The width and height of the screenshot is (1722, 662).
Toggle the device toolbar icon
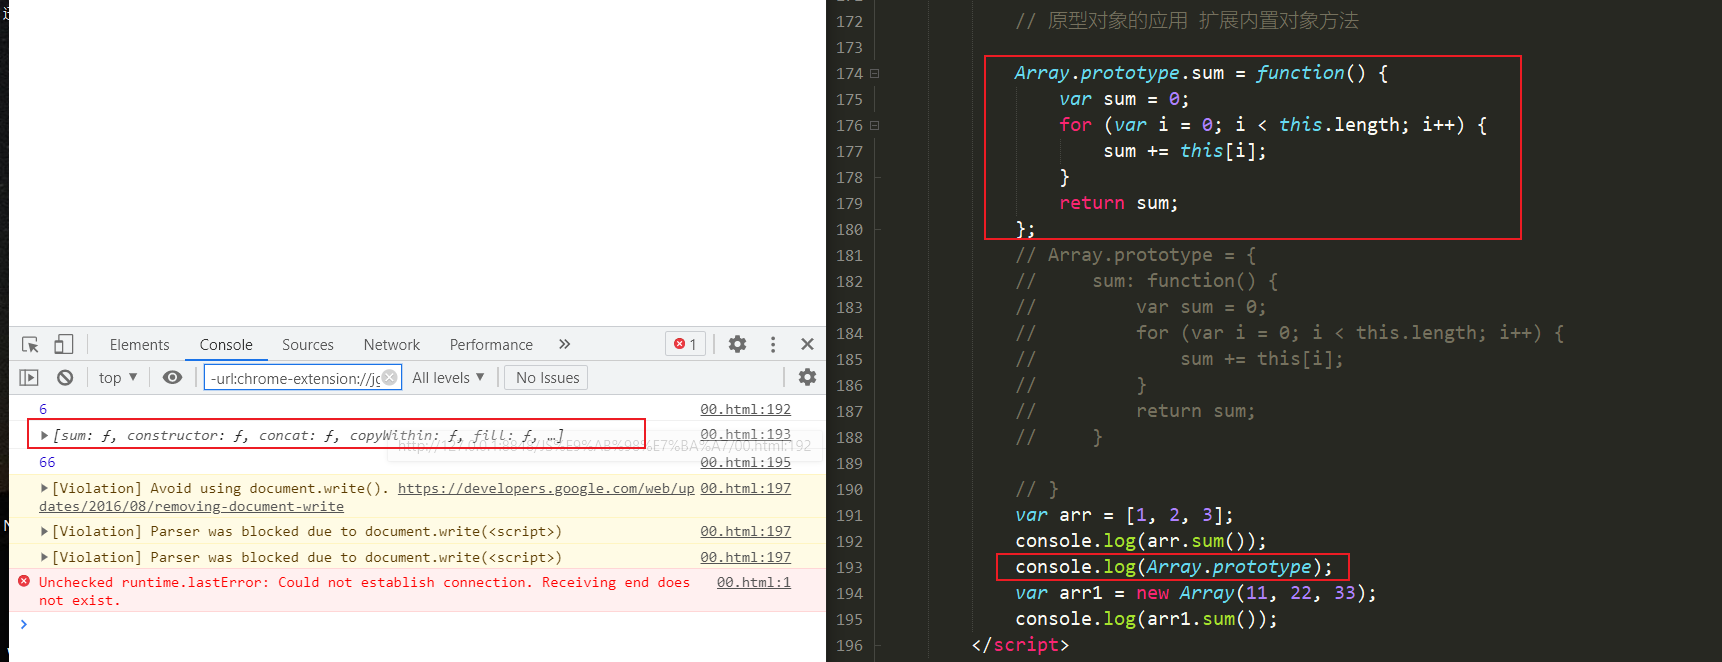63,344
